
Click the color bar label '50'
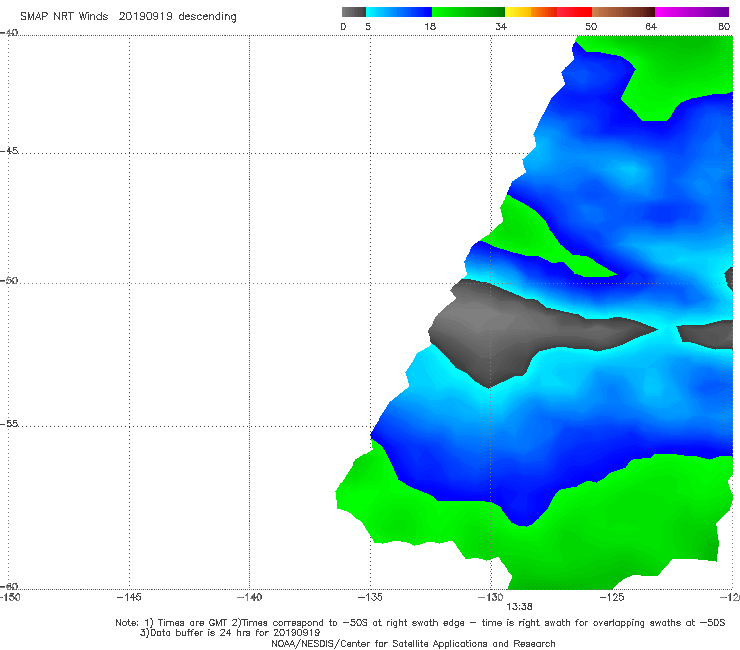[591, 27]
